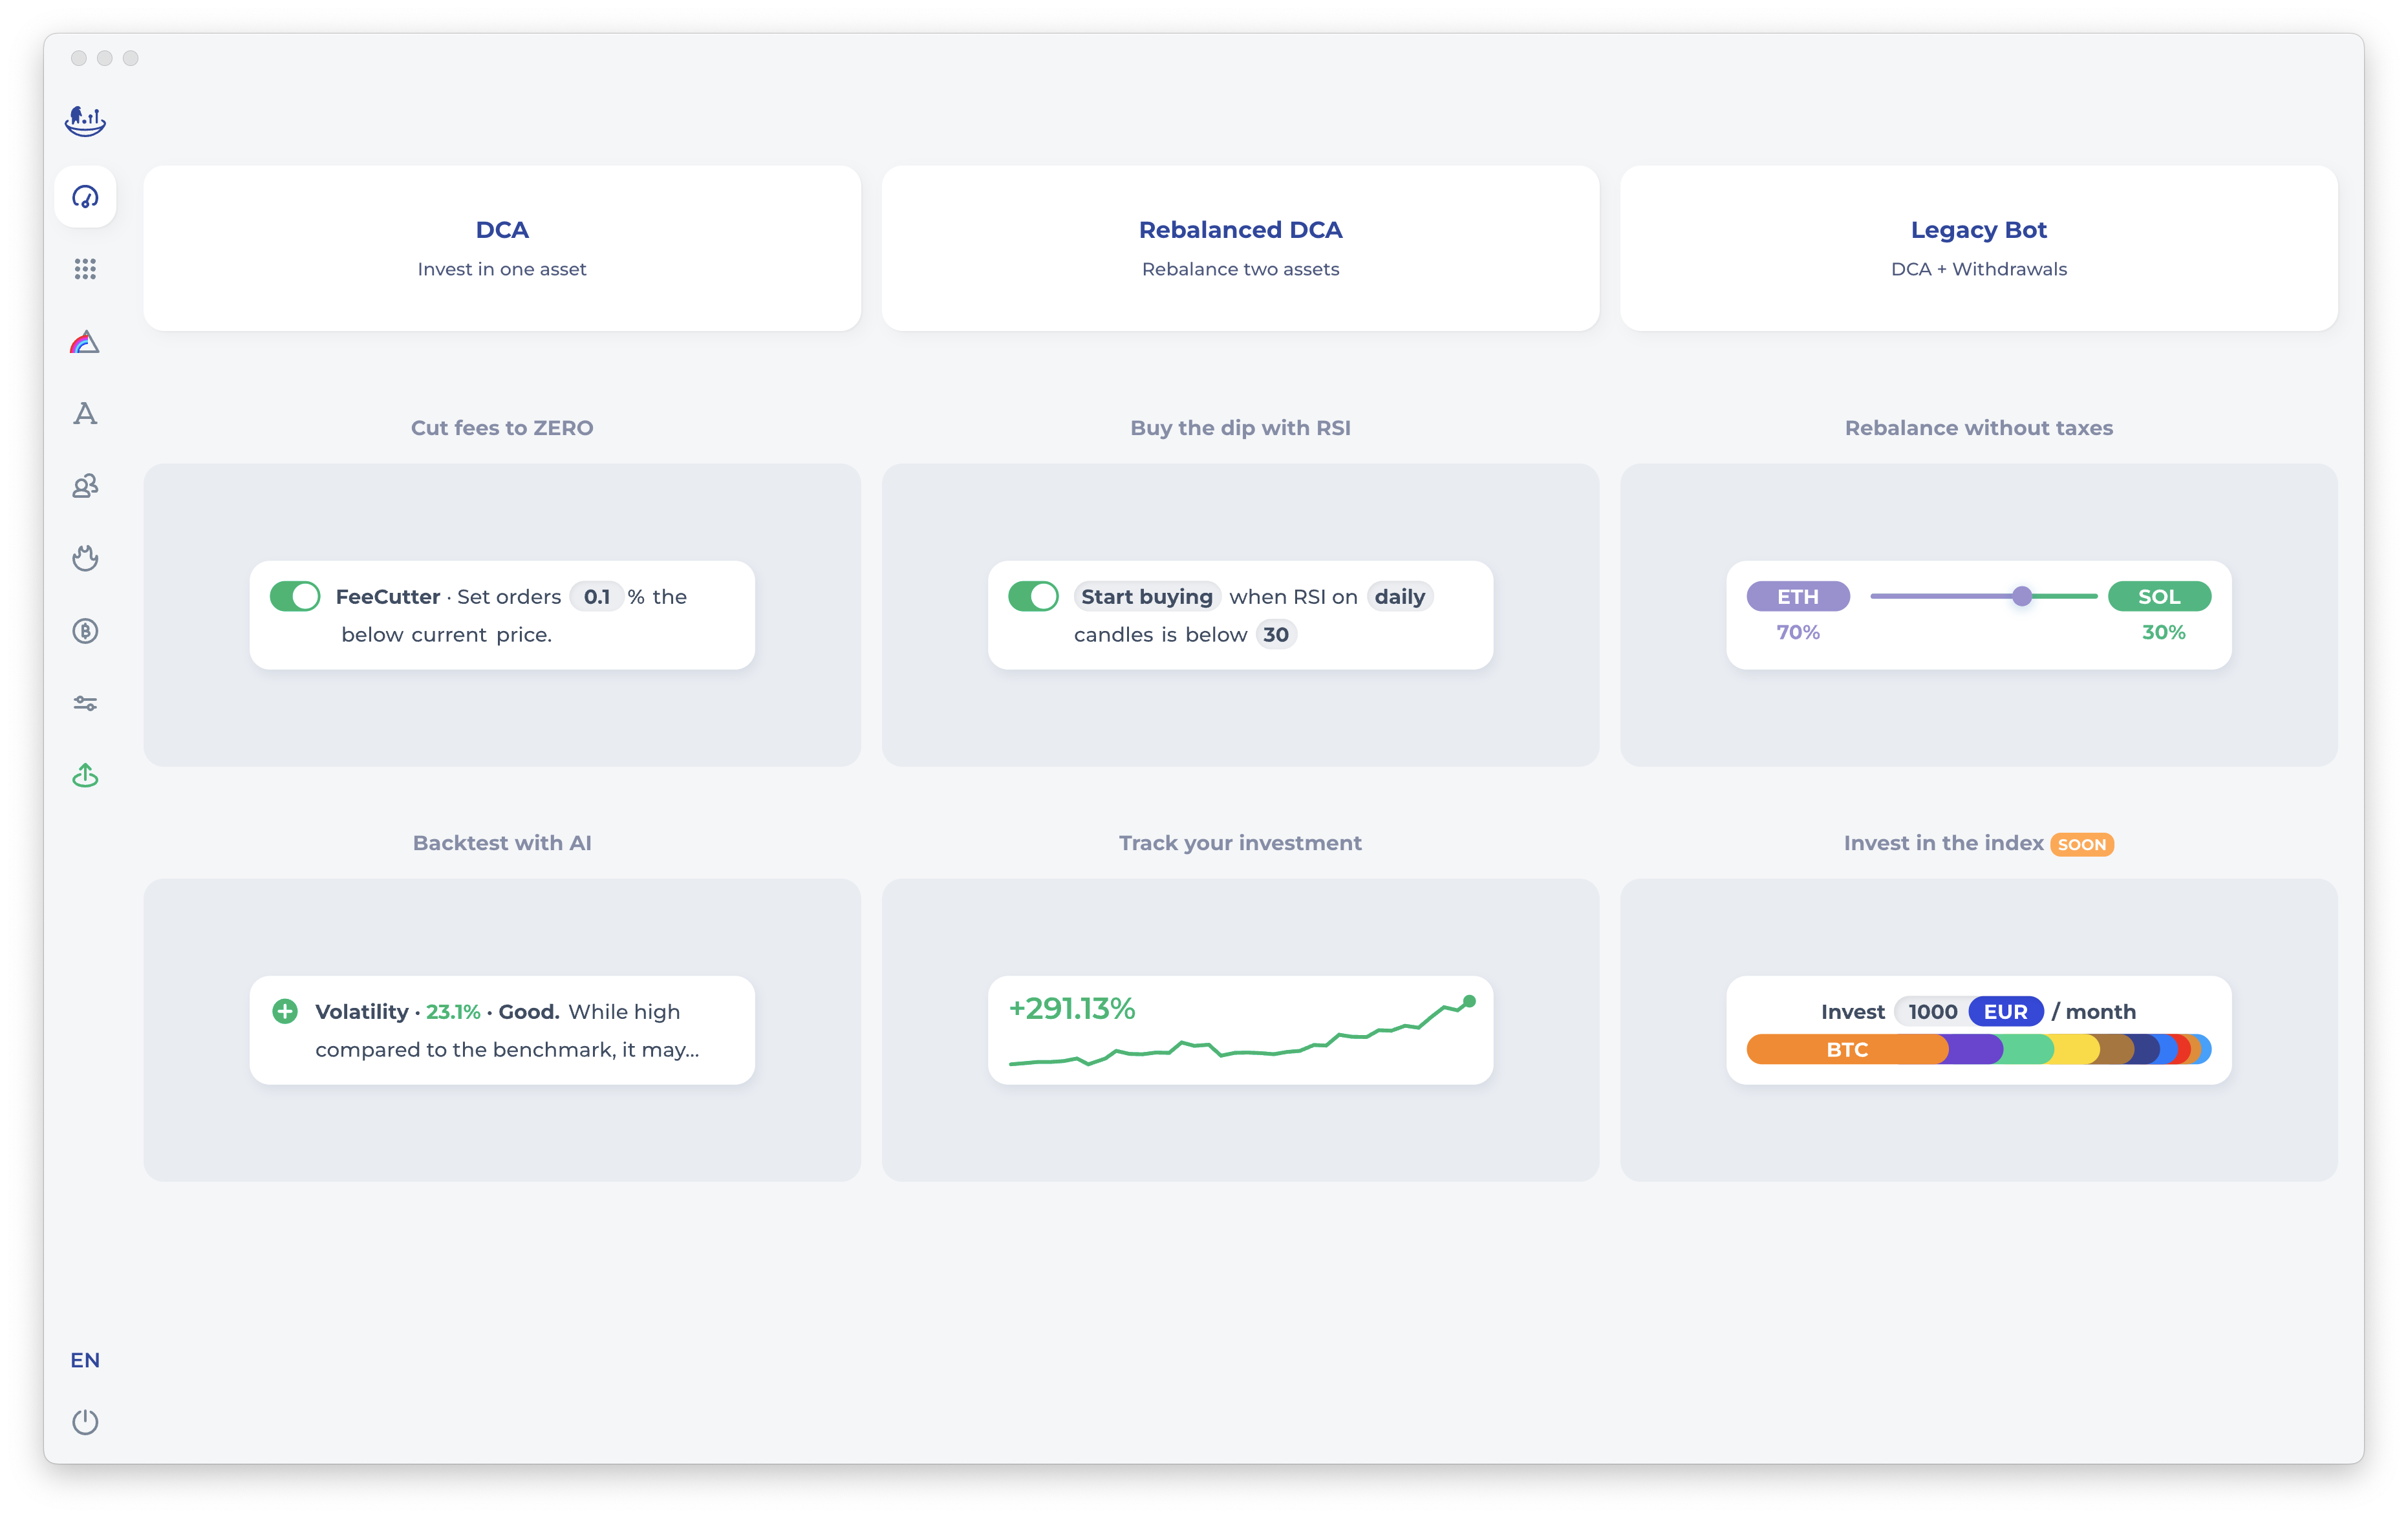
Task: Open the dashboard gauge icon in sidebar
Action: (x=85, y=197)
